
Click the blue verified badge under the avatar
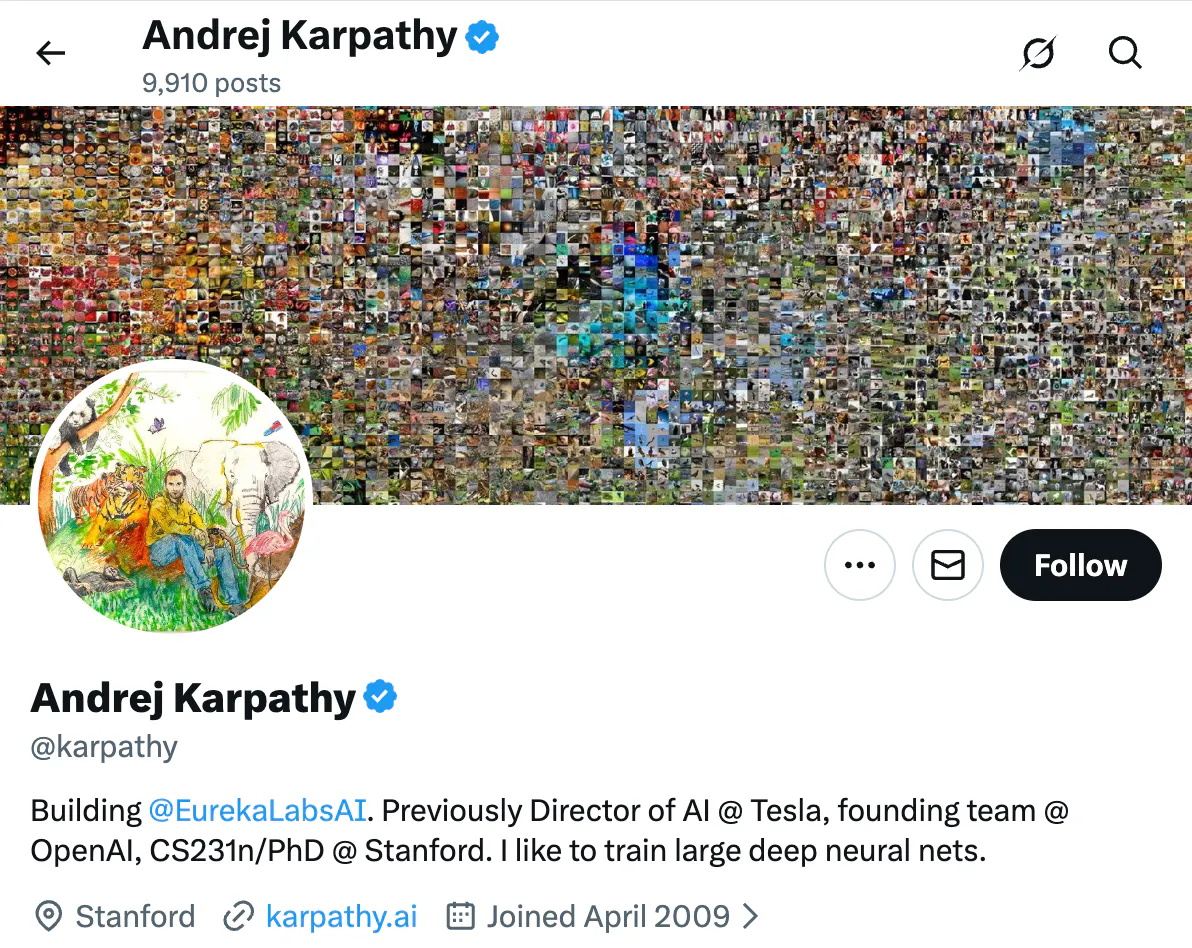[380, 696]
